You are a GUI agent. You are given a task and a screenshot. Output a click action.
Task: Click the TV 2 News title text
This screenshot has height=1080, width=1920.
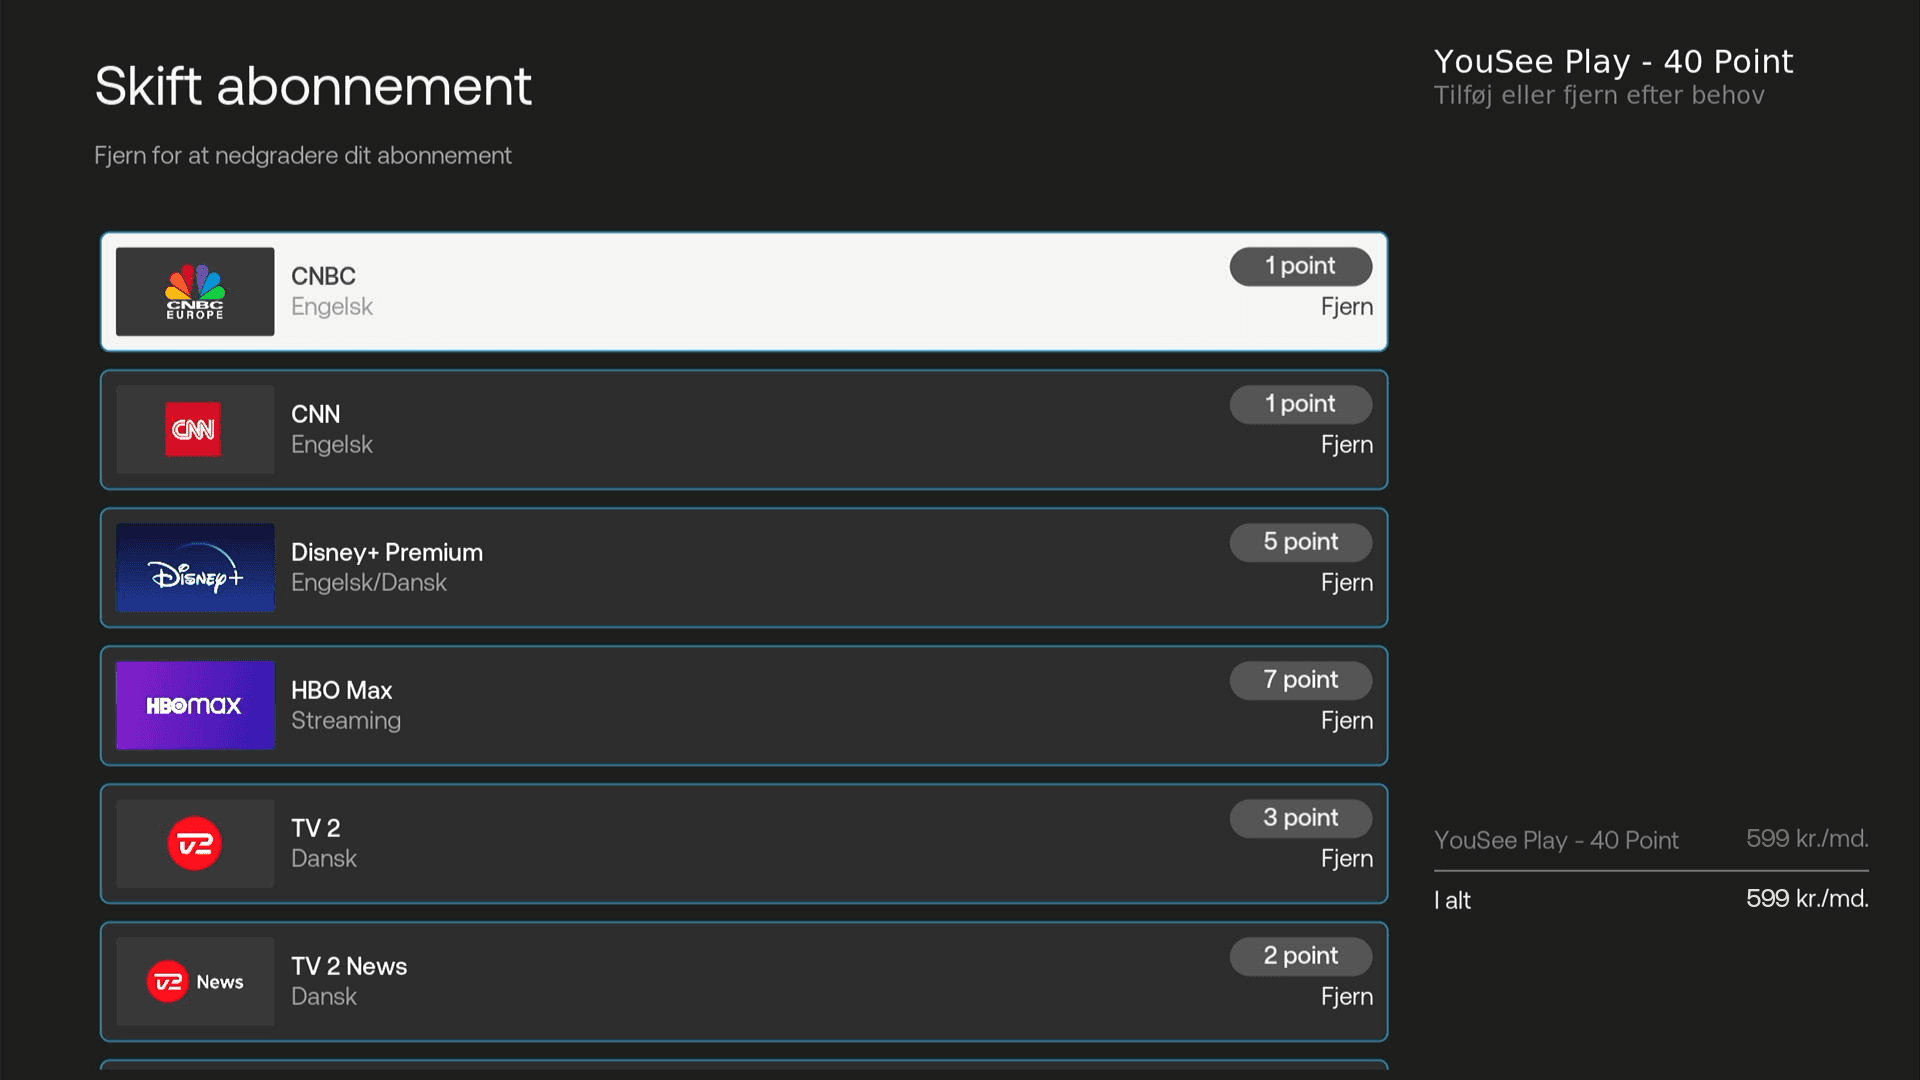click(x=349, y=966)
